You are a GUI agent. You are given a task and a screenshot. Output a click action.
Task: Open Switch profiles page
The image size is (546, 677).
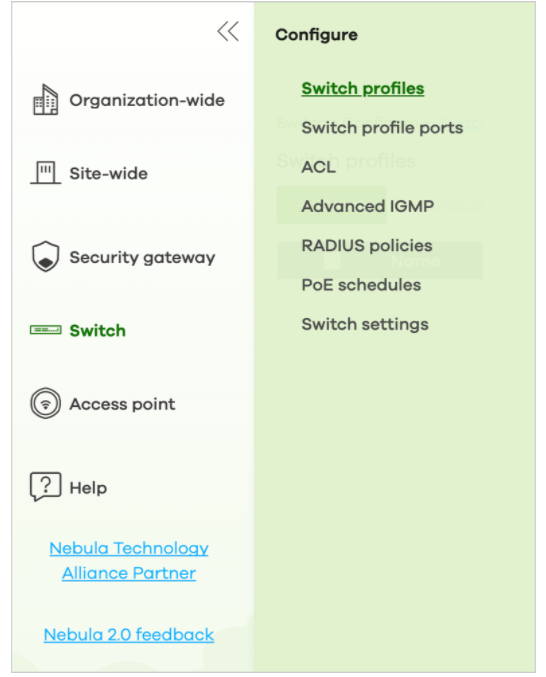pos(363,88)
